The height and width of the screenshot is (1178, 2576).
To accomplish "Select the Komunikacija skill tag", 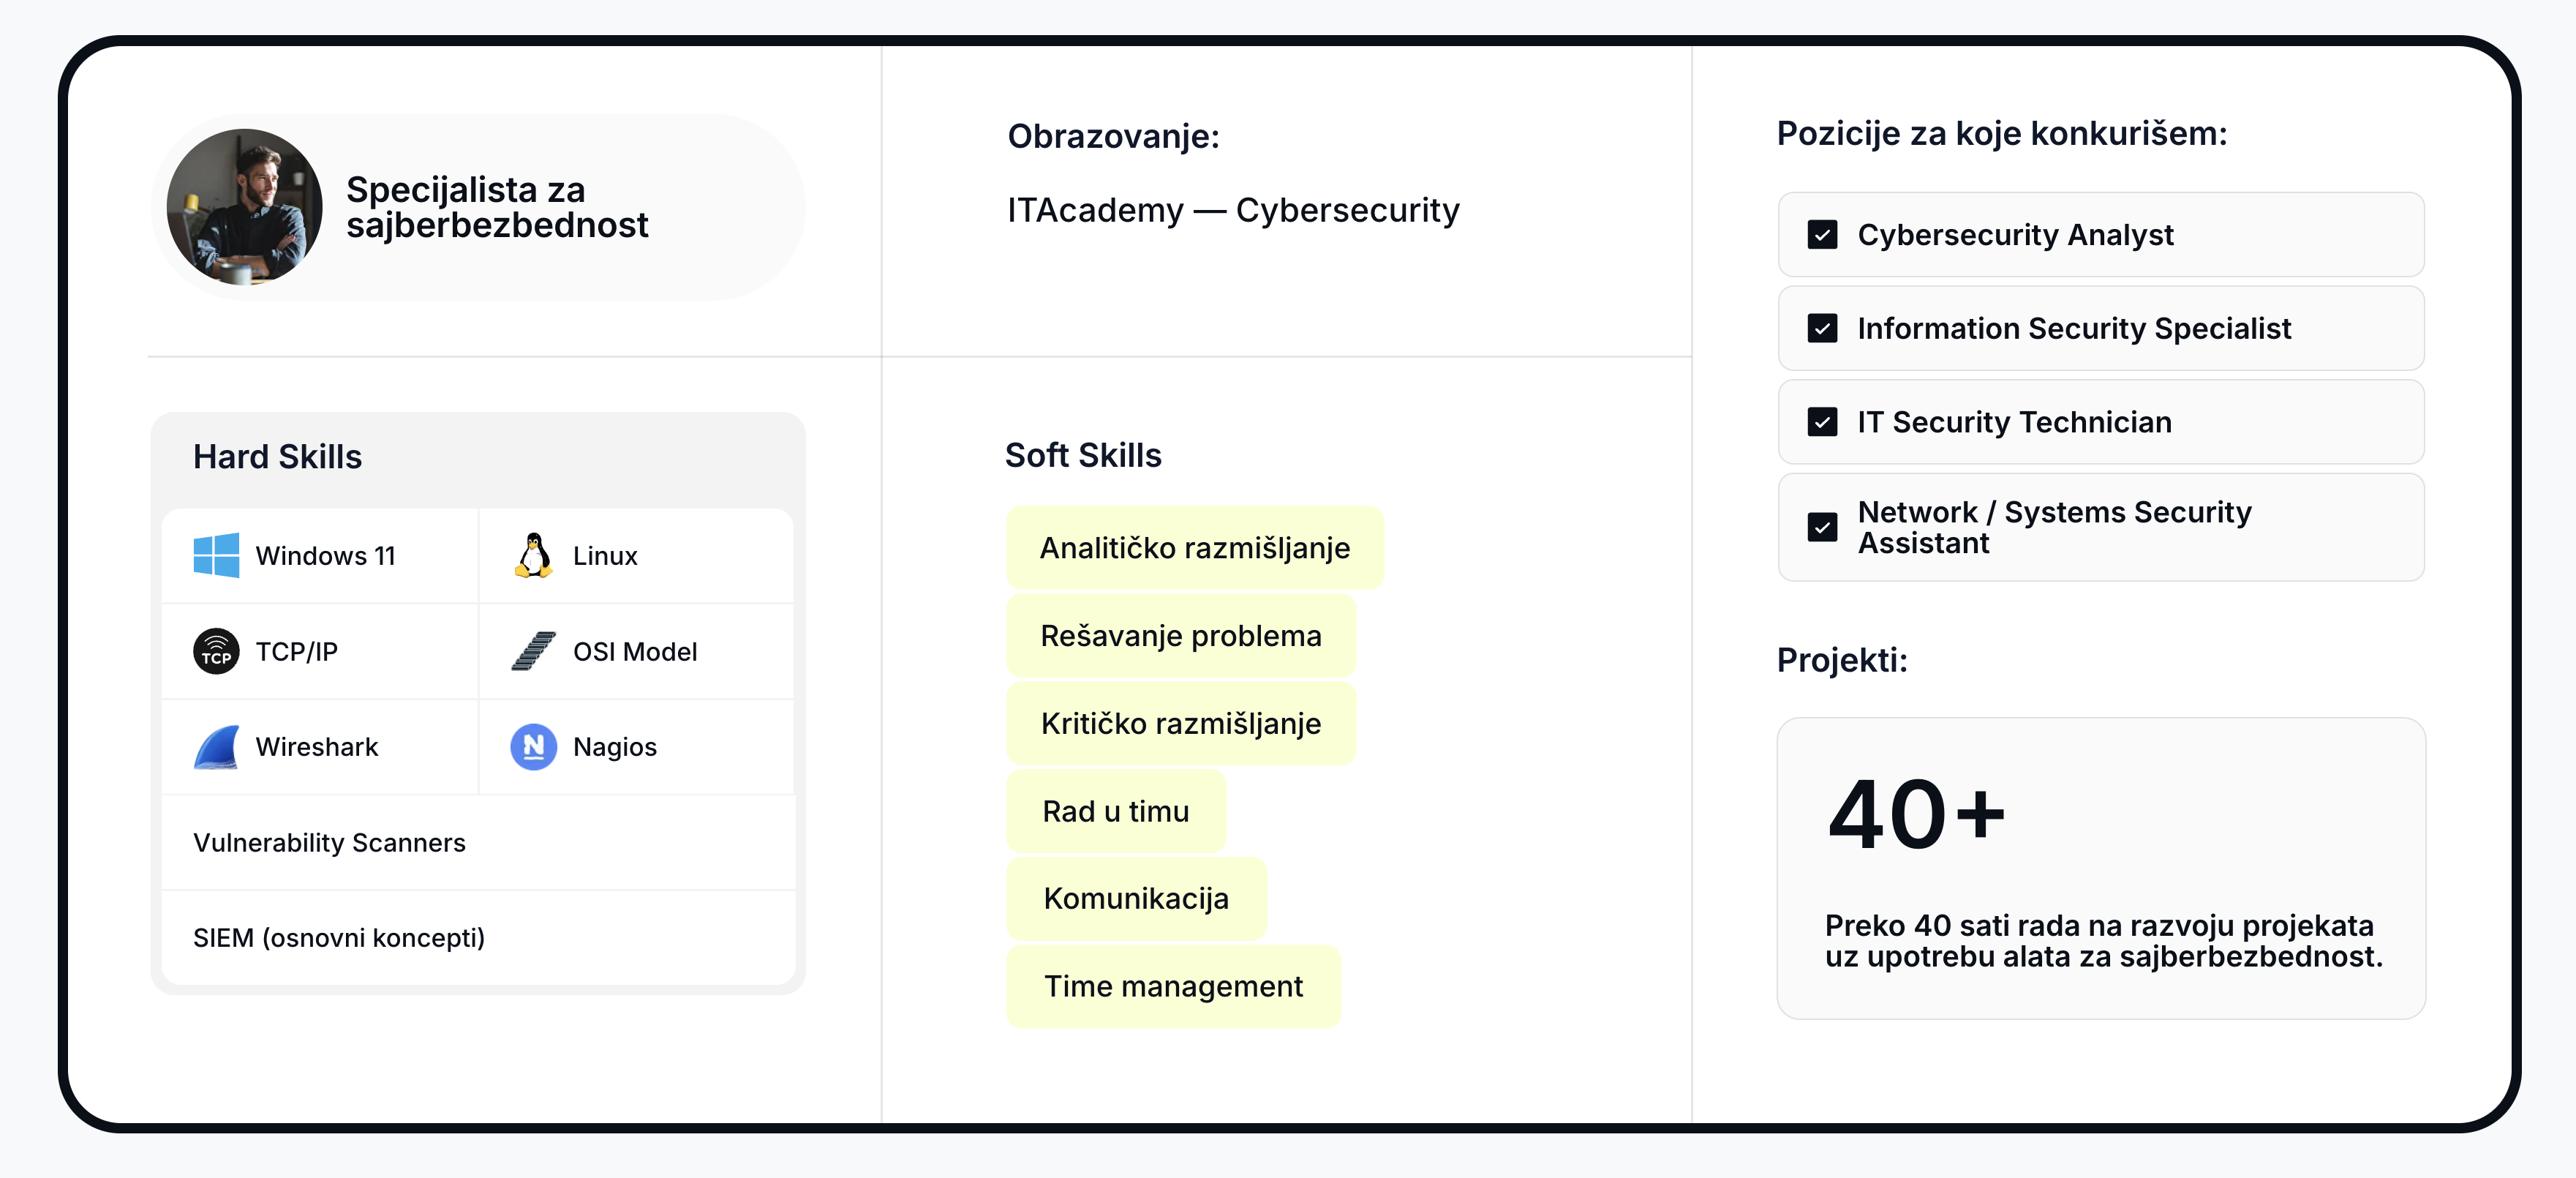I will click(1136, 899).
